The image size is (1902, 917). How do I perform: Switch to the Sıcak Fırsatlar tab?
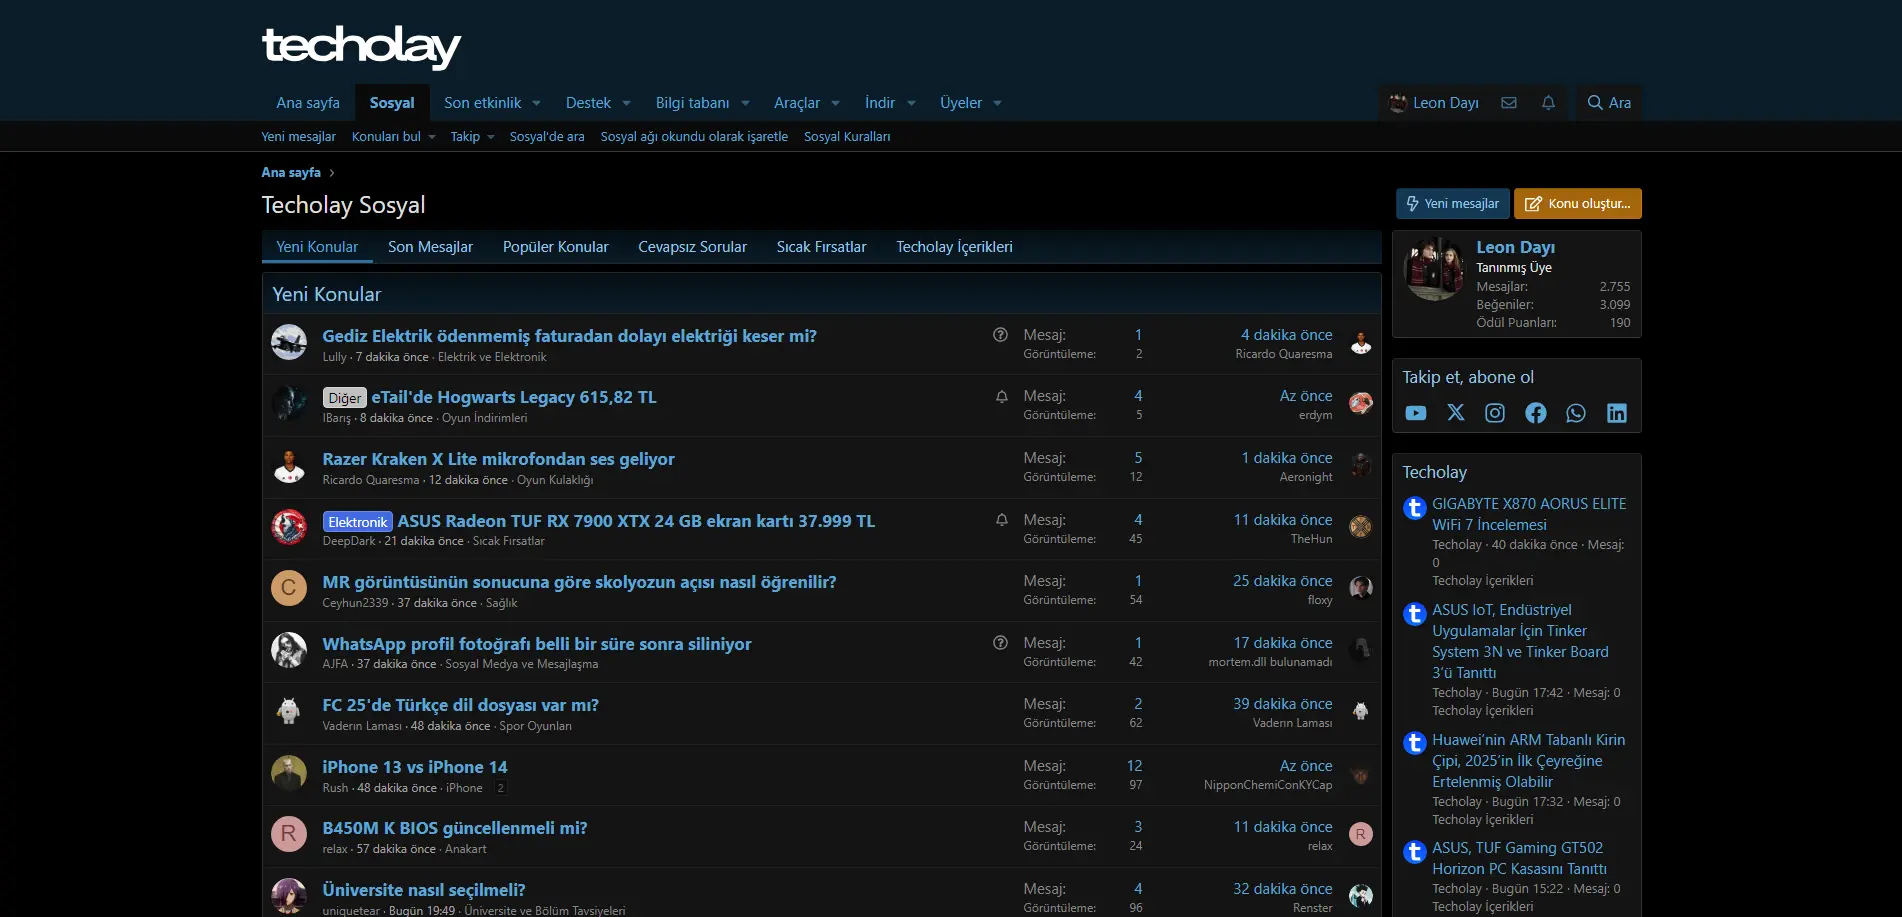[x=821, y=247]
